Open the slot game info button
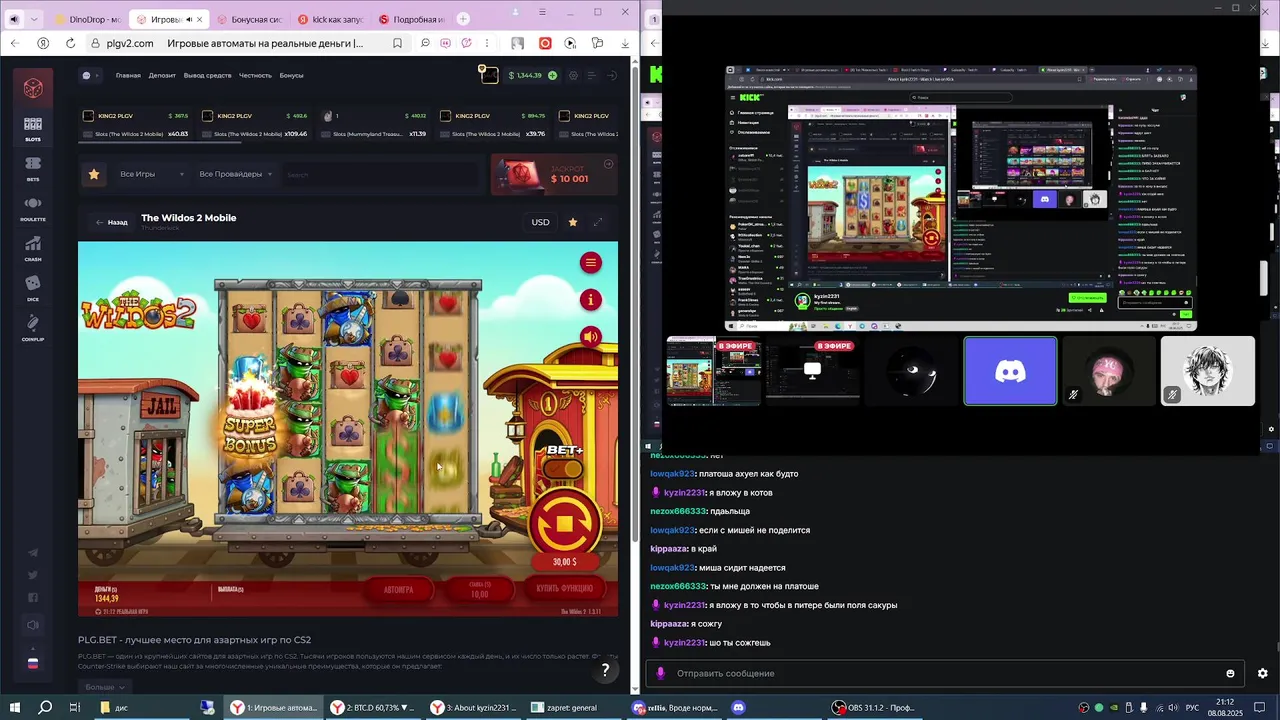1280x720 pixels. (591, 300)
